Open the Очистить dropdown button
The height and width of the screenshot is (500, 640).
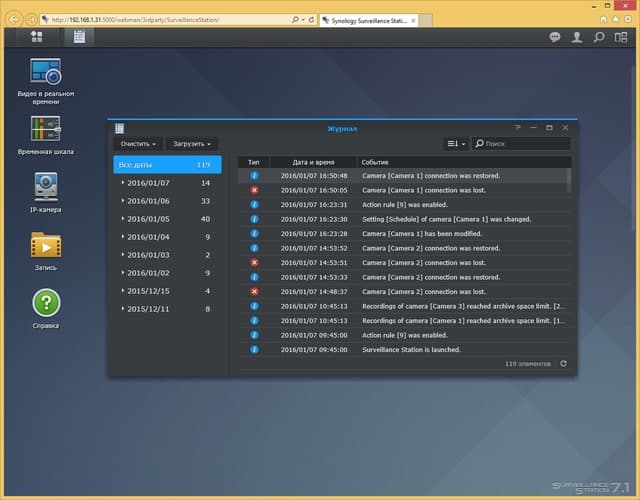click(x=138, y=144)
